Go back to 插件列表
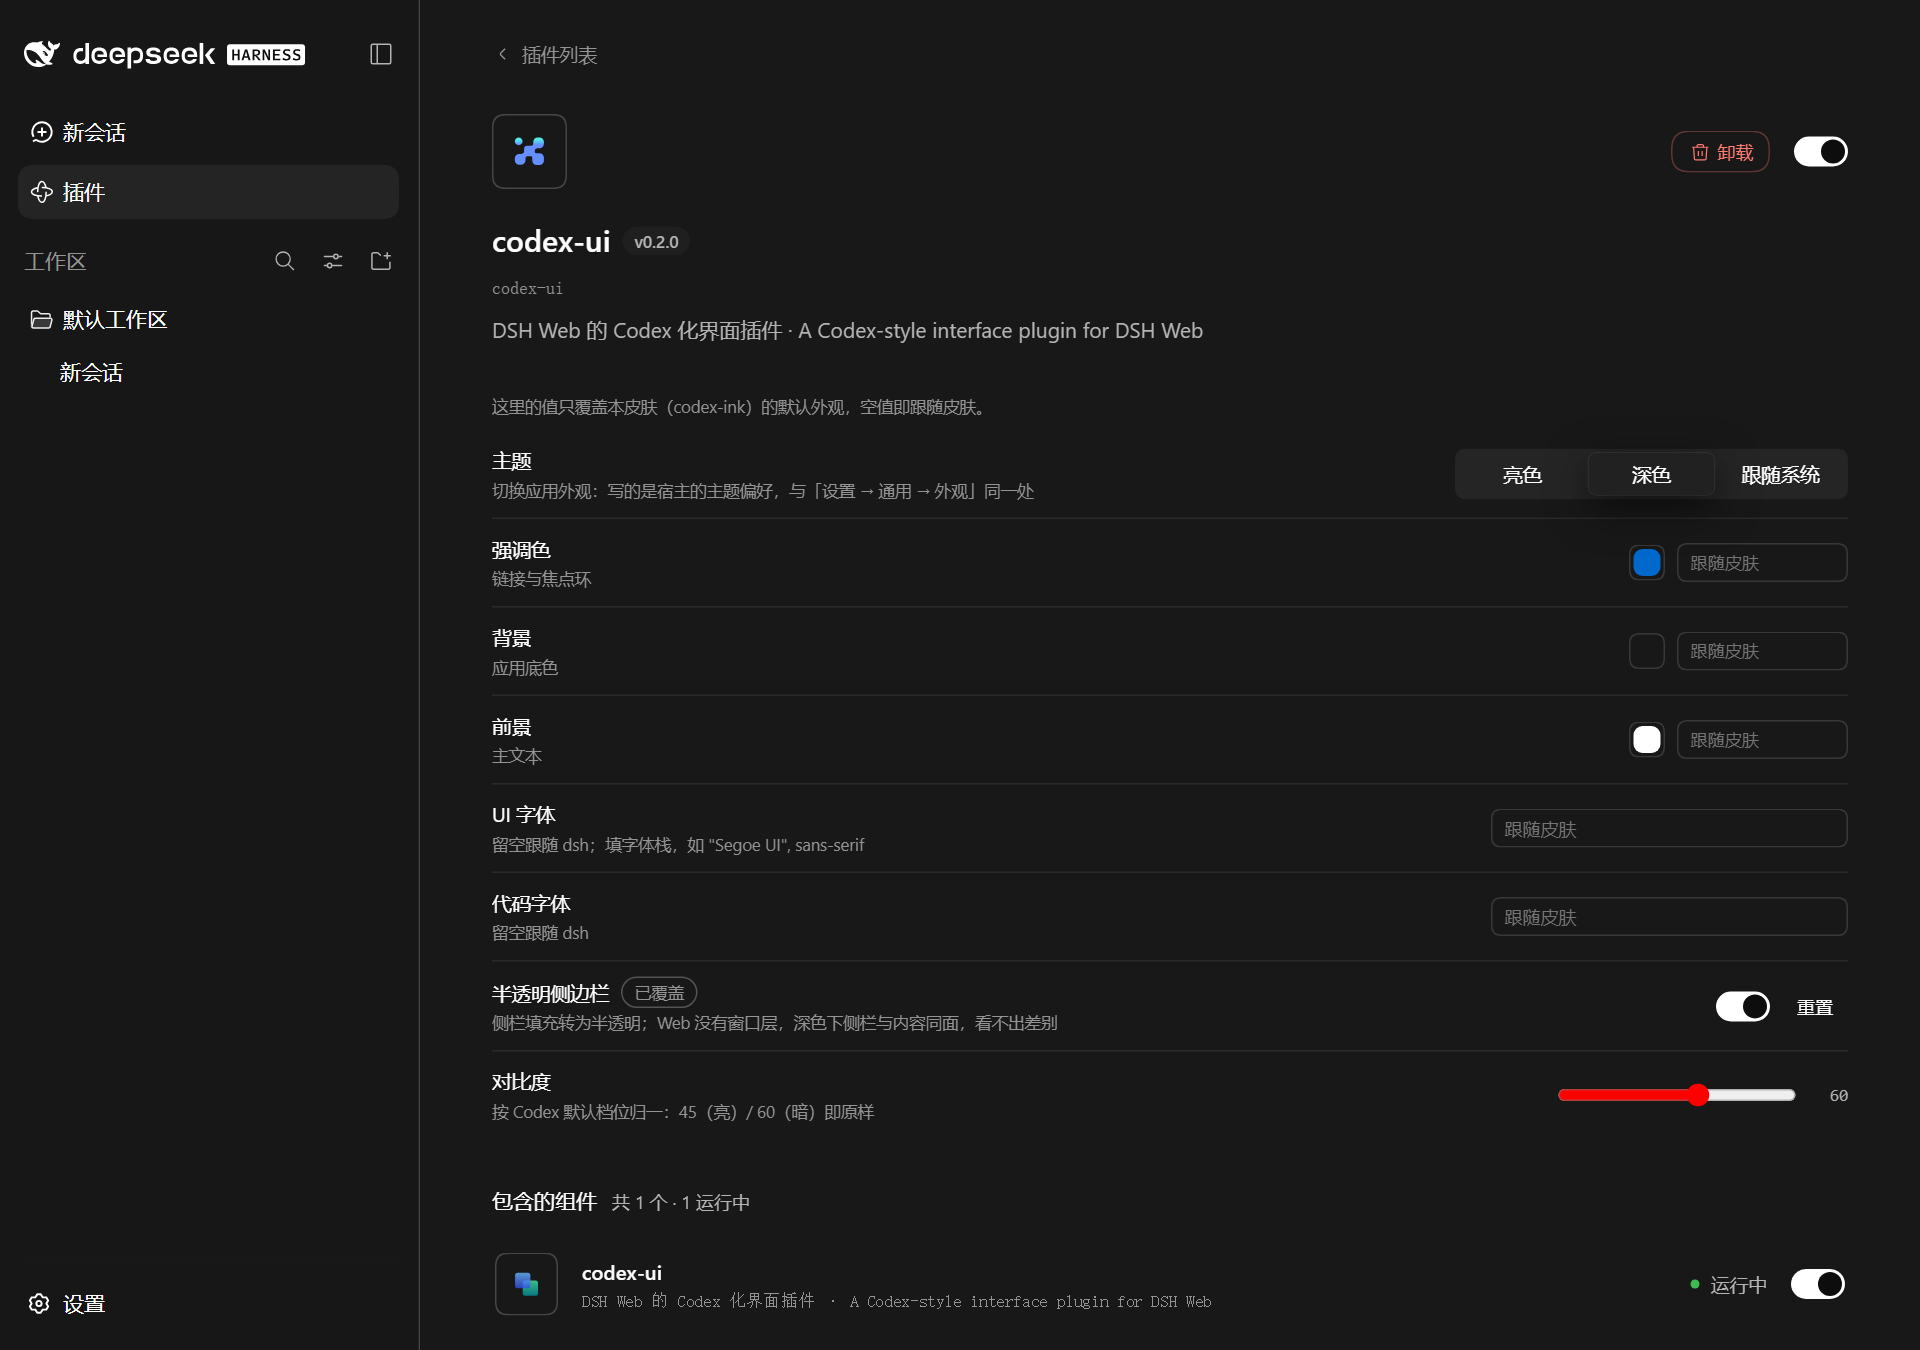Image resolution: width=1920 pixels, height=1350 pixels. (548, 55)
